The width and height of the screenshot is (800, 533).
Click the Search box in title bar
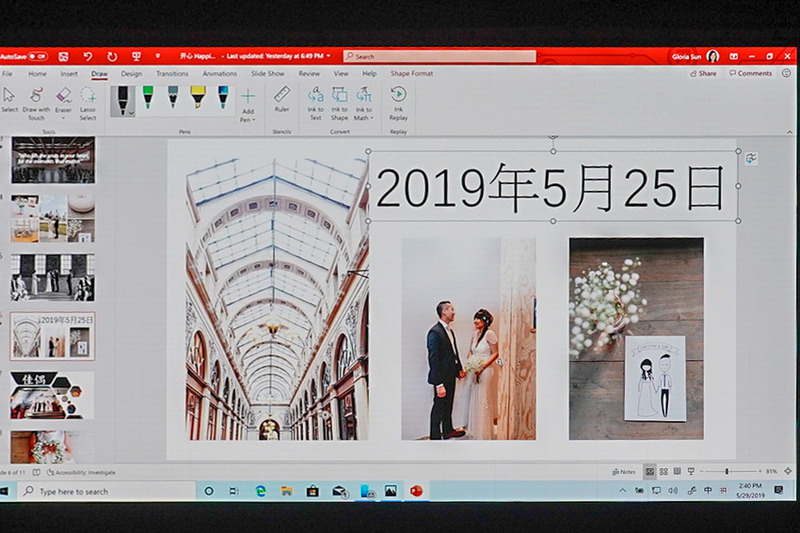point(439,56)
